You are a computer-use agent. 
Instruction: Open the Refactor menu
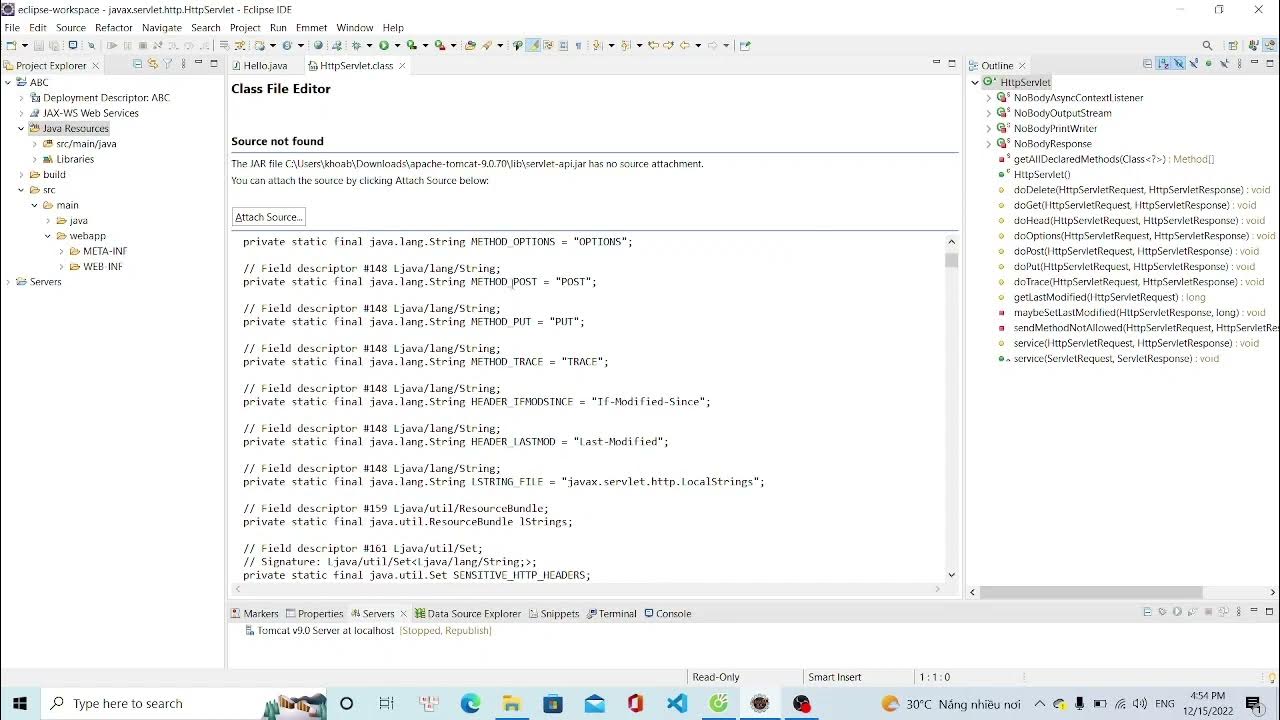[x=114, y=28]
